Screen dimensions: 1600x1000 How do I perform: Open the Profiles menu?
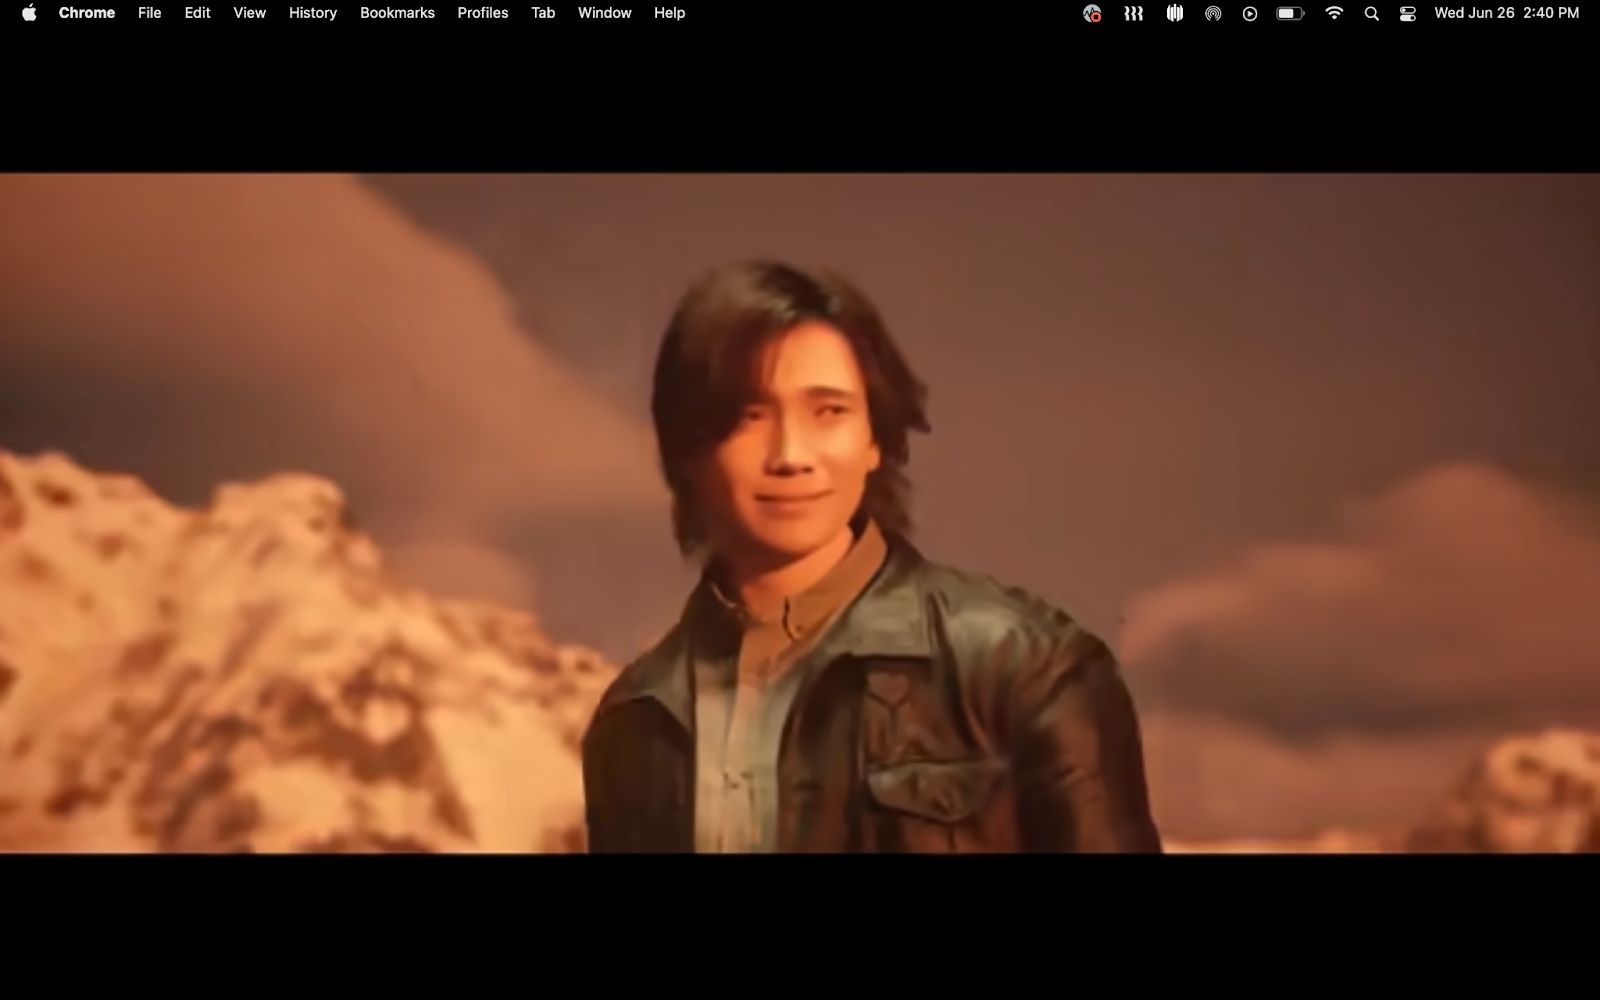pos(482,13)
